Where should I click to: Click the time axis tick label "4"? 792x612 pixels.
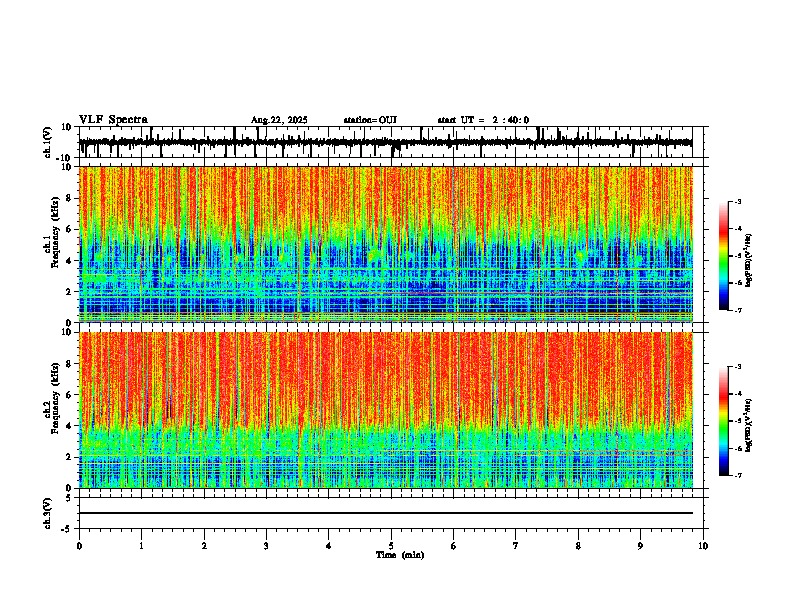tap(329, 546)
